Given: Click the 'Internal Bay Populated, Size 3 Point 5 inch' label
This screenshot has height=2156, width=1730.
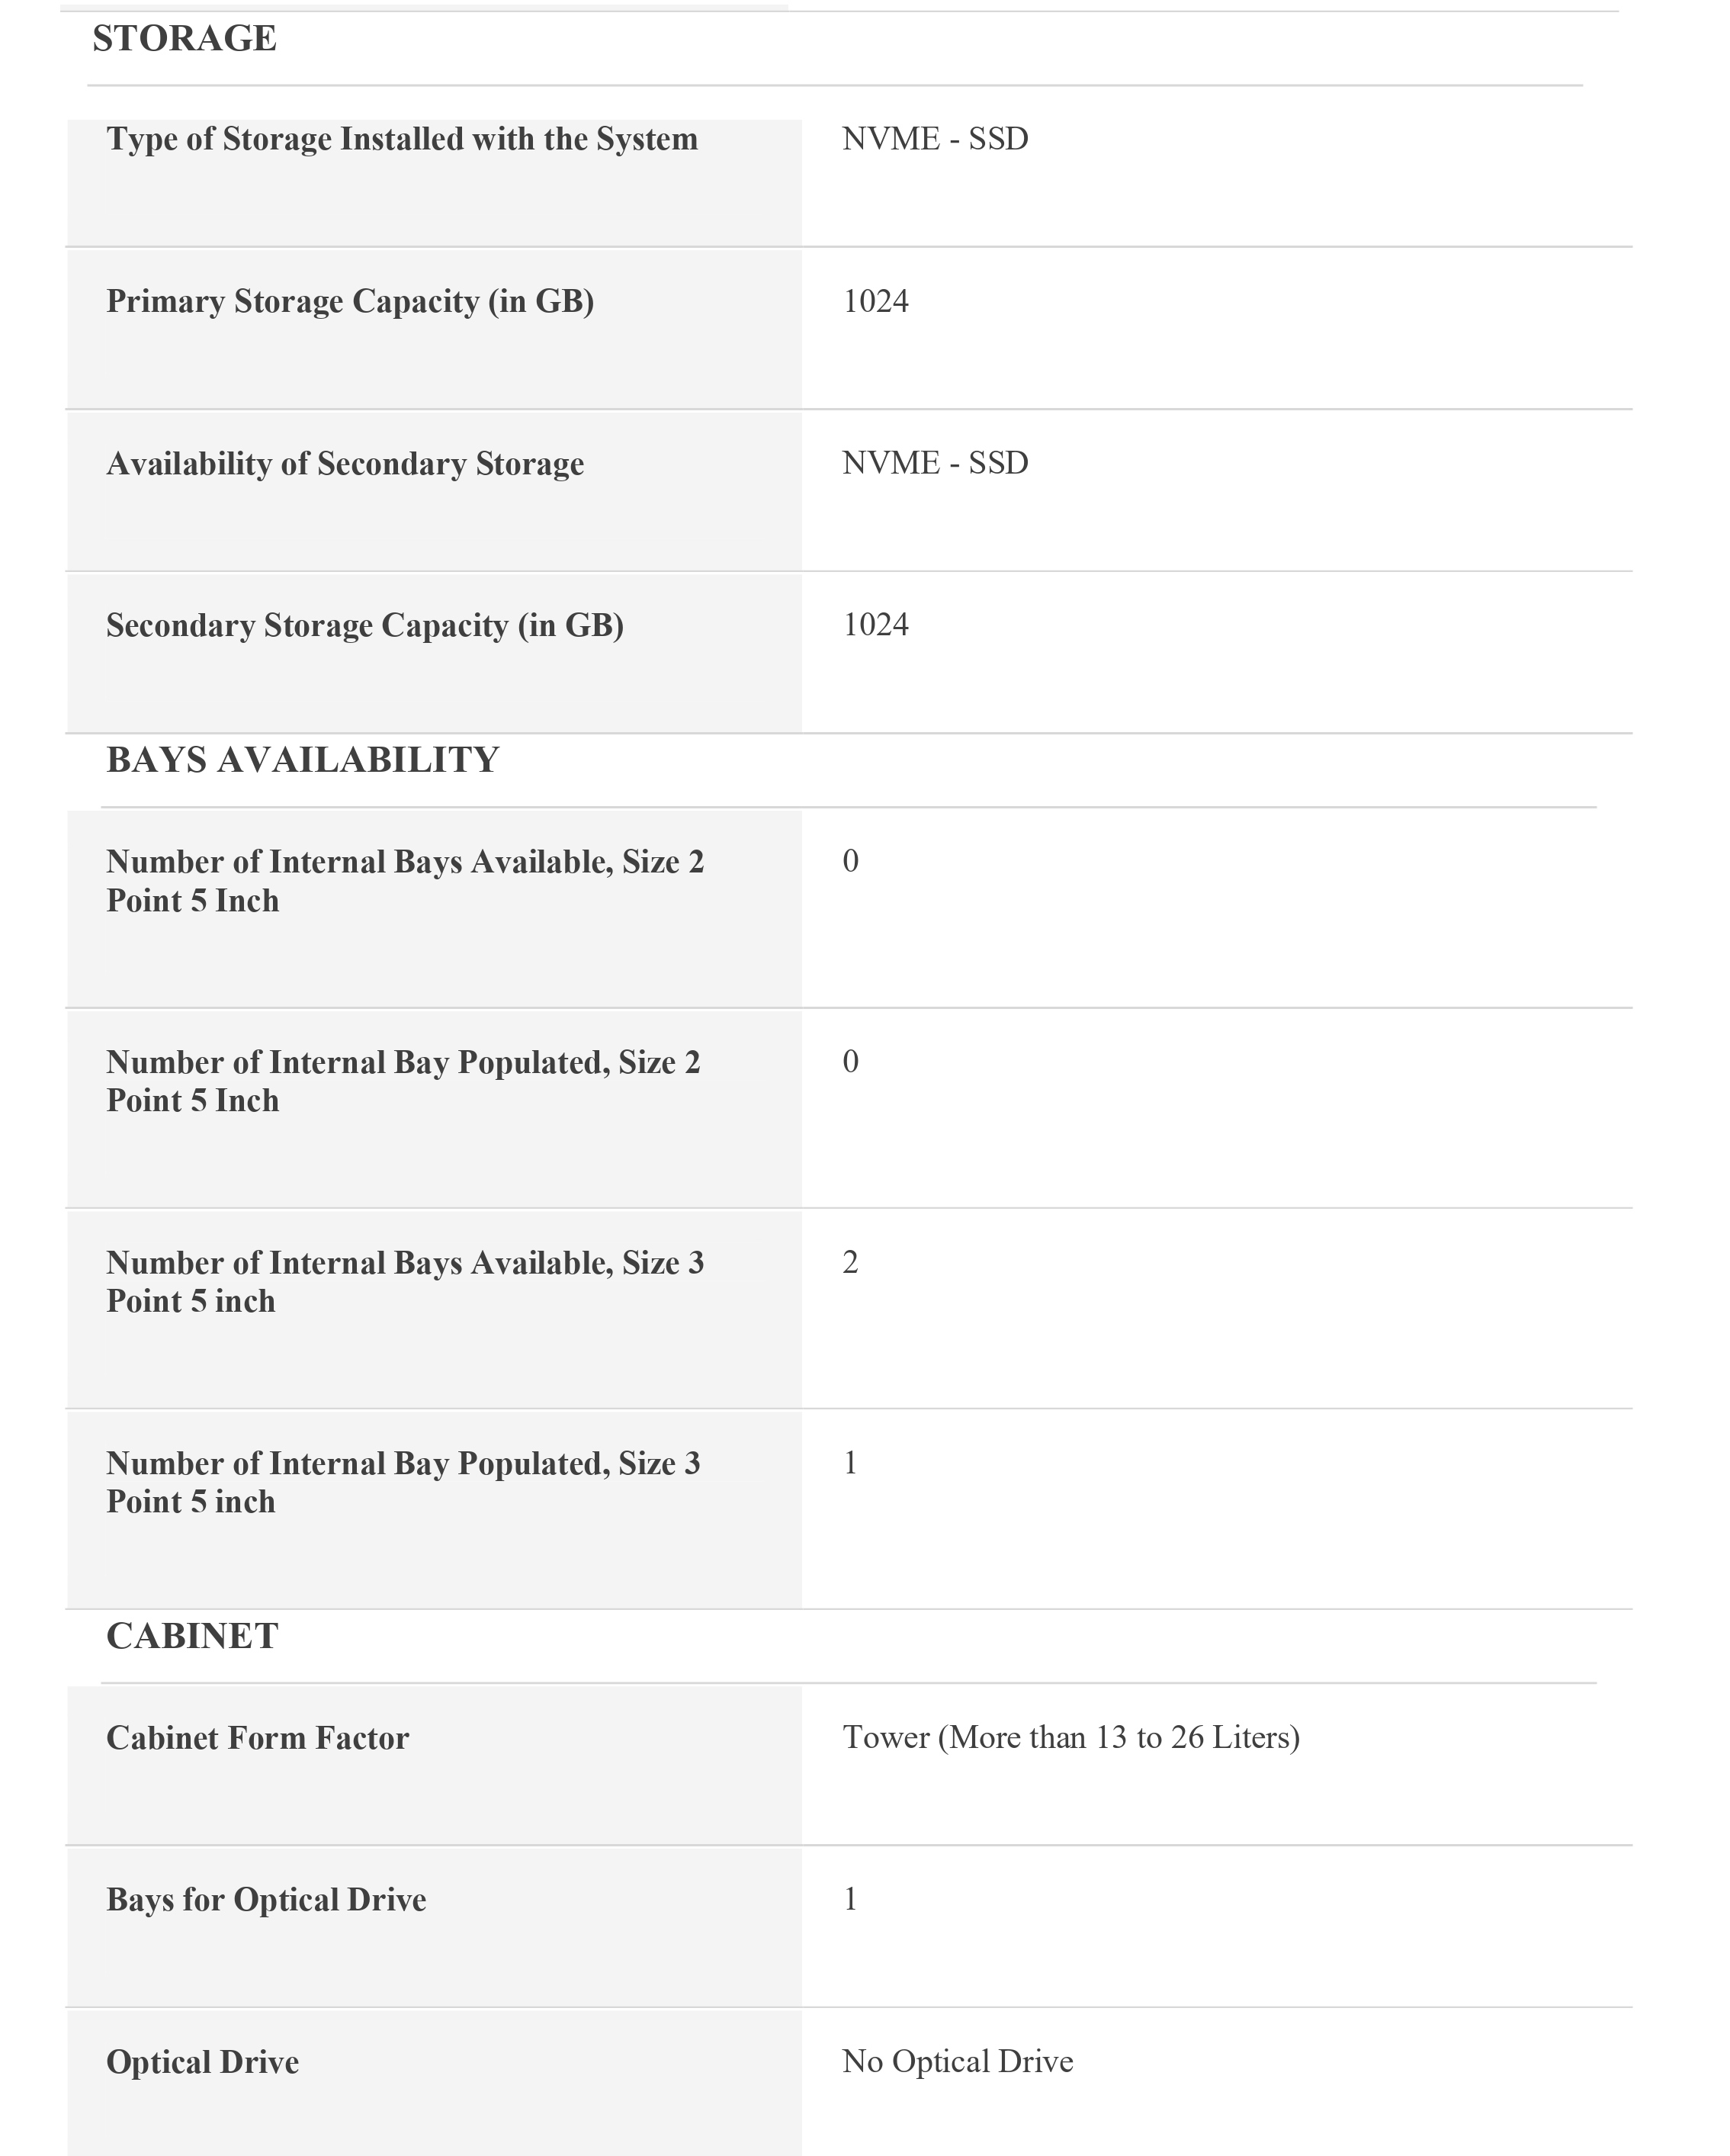Looking at the screenshot, I should click(x=403, y=1482).
